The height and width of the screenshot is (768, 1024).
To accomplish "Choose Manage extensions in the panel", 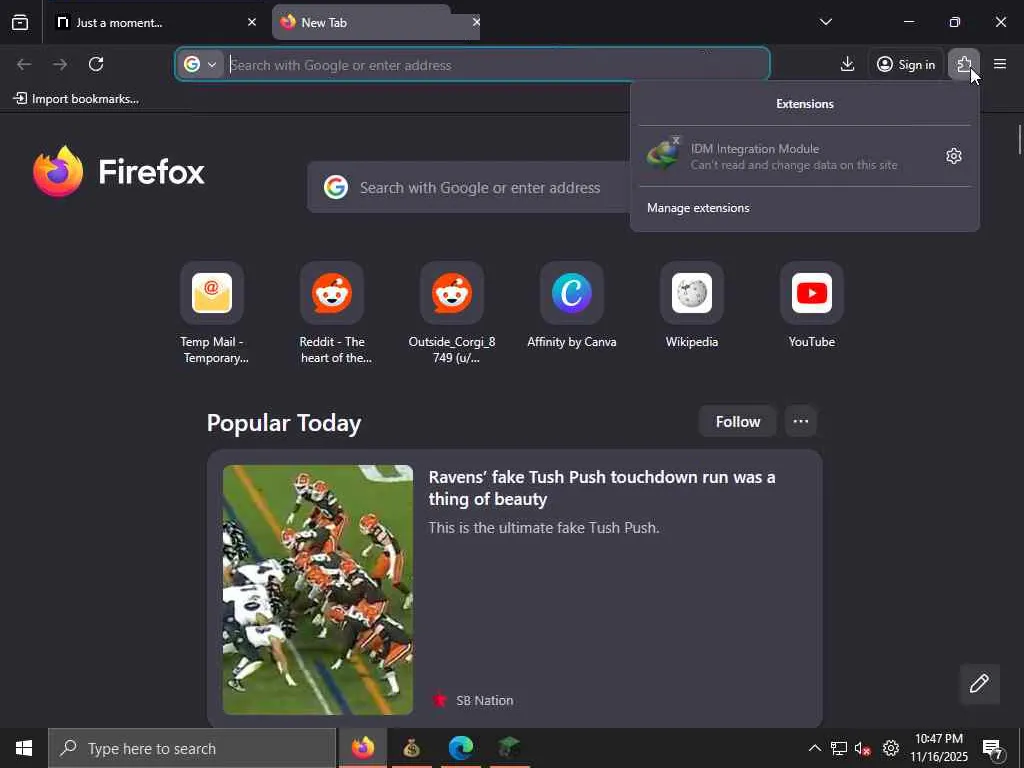I will point(805,208).
